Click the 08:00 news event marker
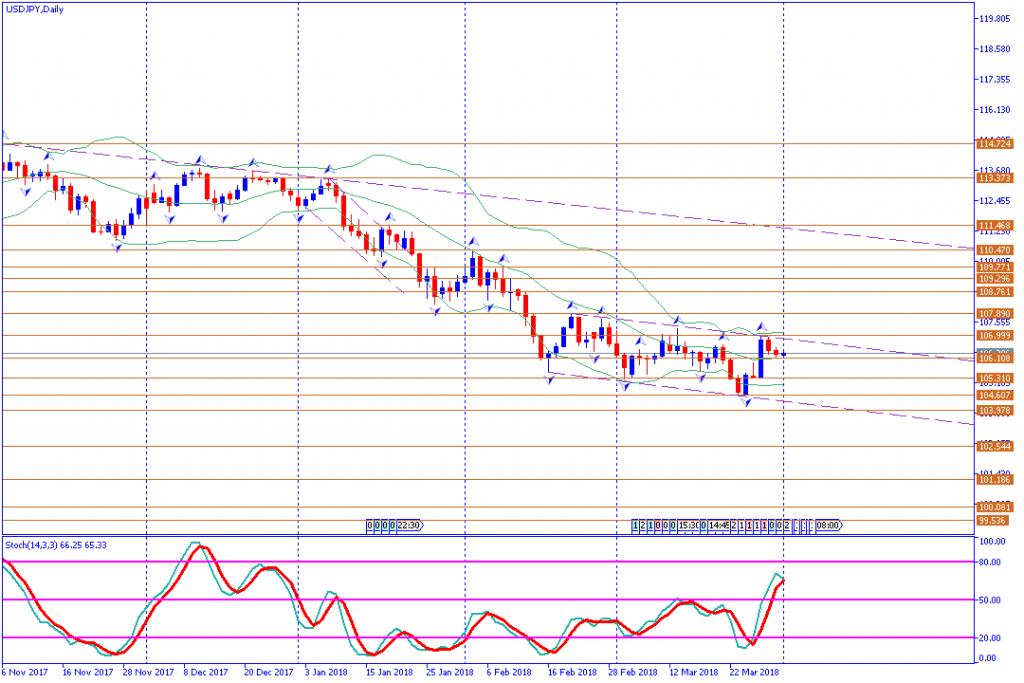 (827, 524)
